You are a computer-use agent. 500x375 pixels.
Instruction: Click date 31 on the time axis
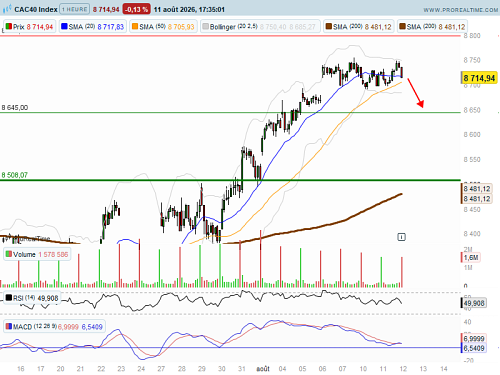[x=242, y=369]
